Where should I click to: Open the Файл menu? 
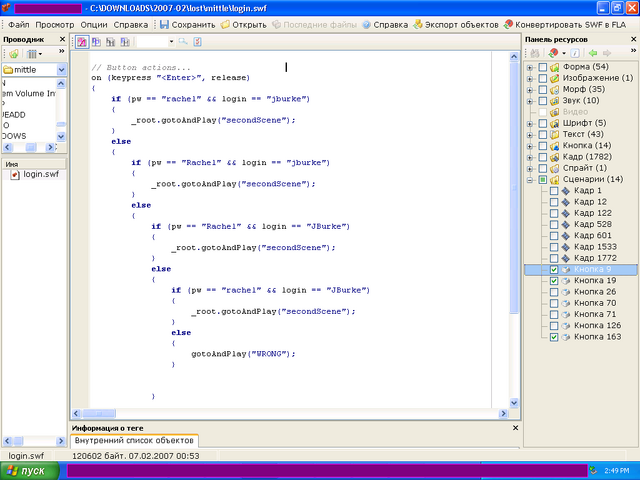coord(19,24)
